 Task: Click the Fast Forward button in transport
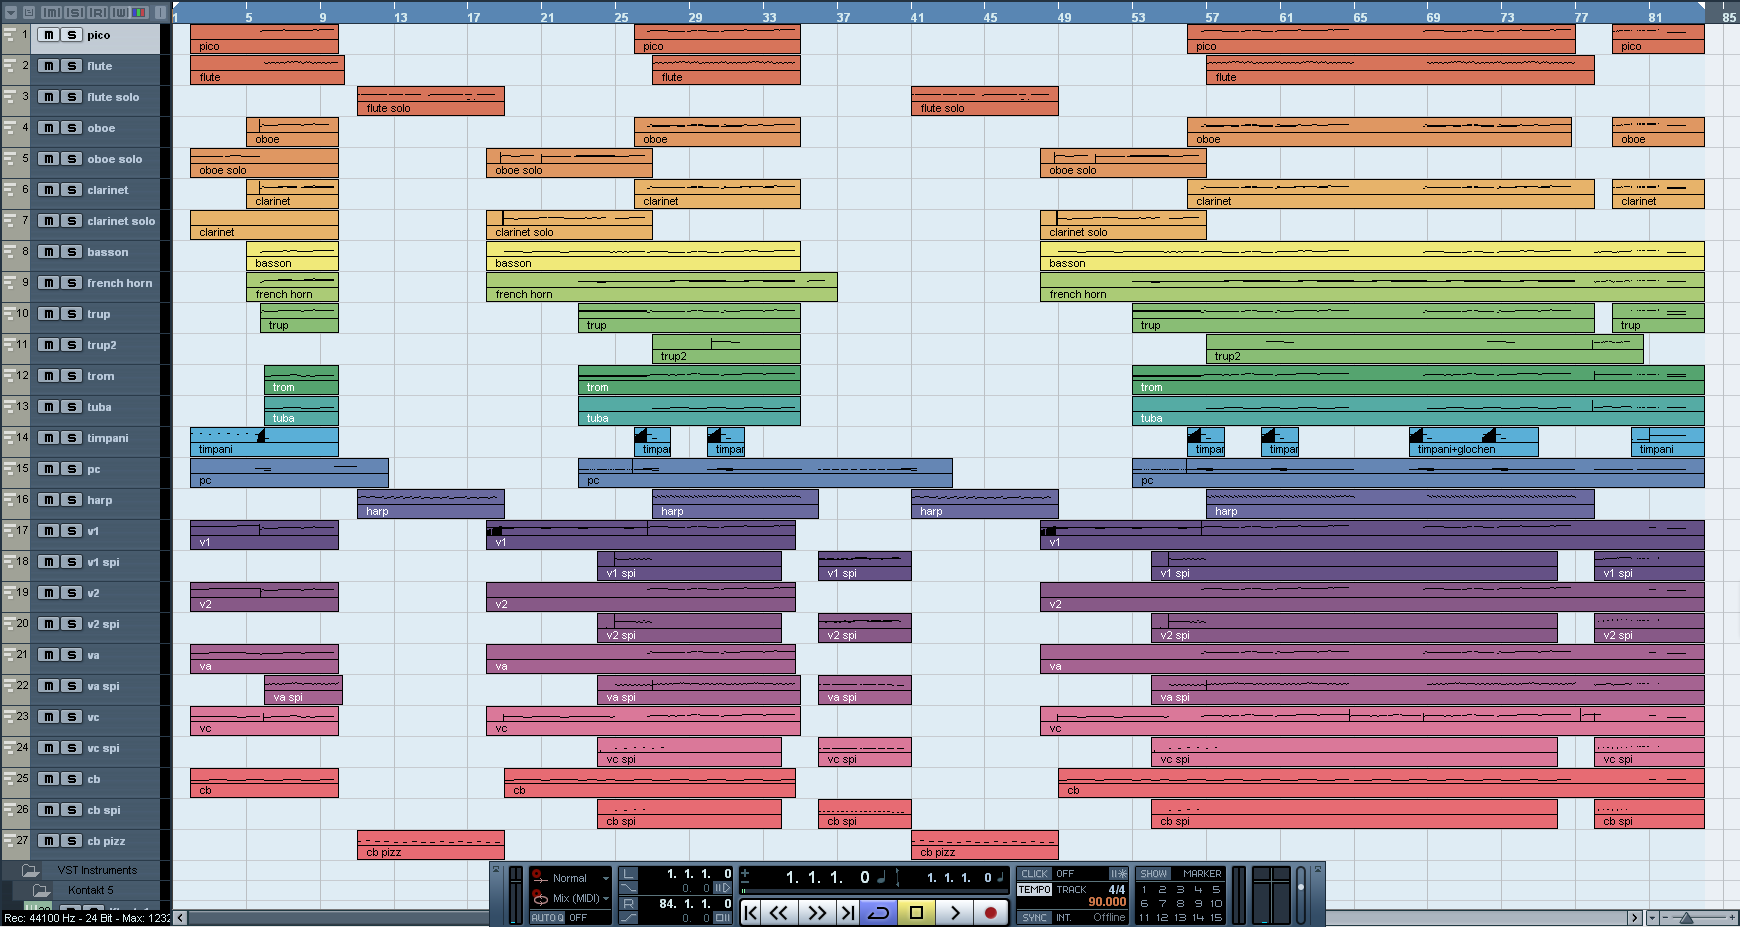coord(817,912)
